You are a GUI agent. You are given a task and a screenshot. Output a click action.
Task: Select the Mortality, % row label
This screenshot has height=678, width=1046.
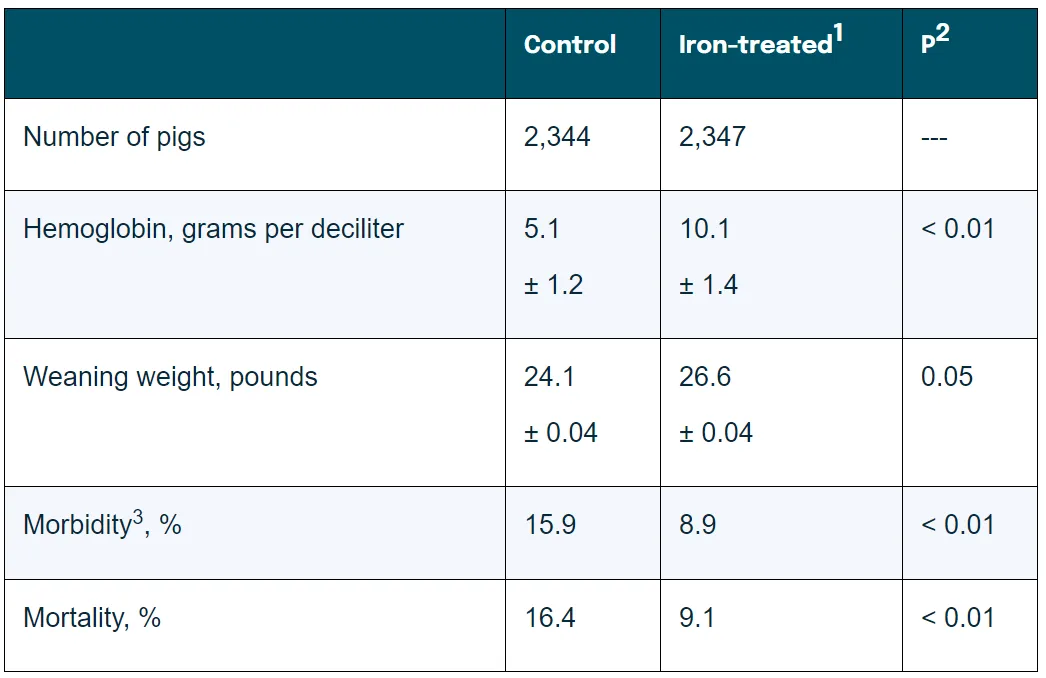click(92, 618)
